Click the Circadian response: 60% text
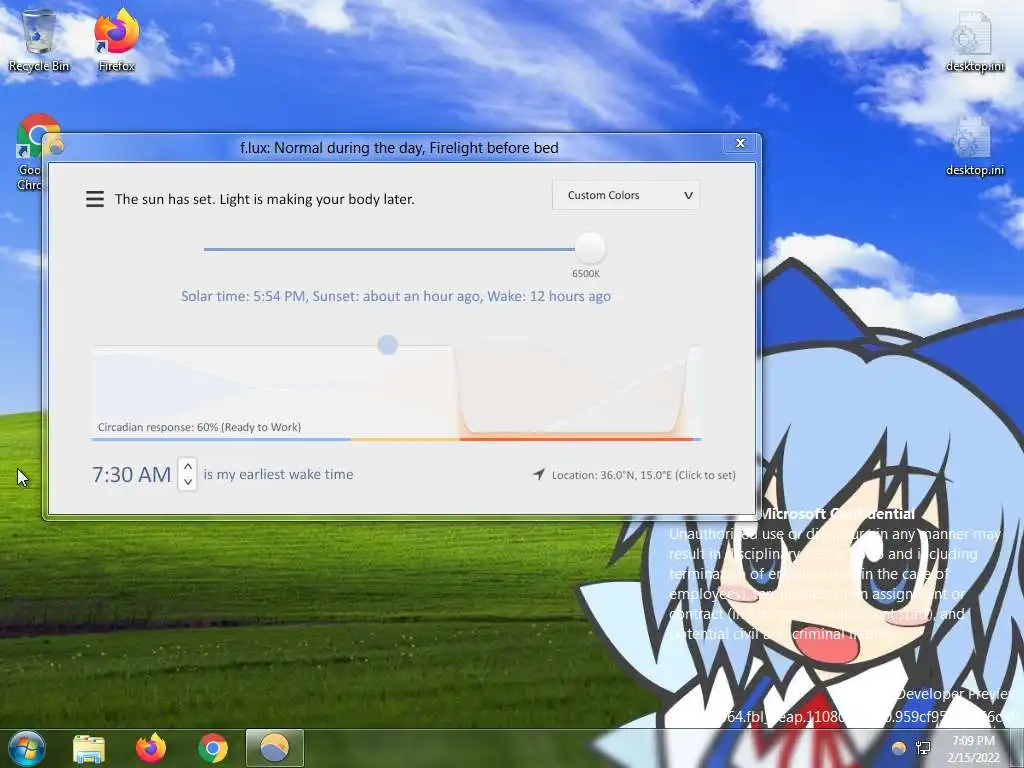This screenshot has height=768, width=1024. point(199,427)
